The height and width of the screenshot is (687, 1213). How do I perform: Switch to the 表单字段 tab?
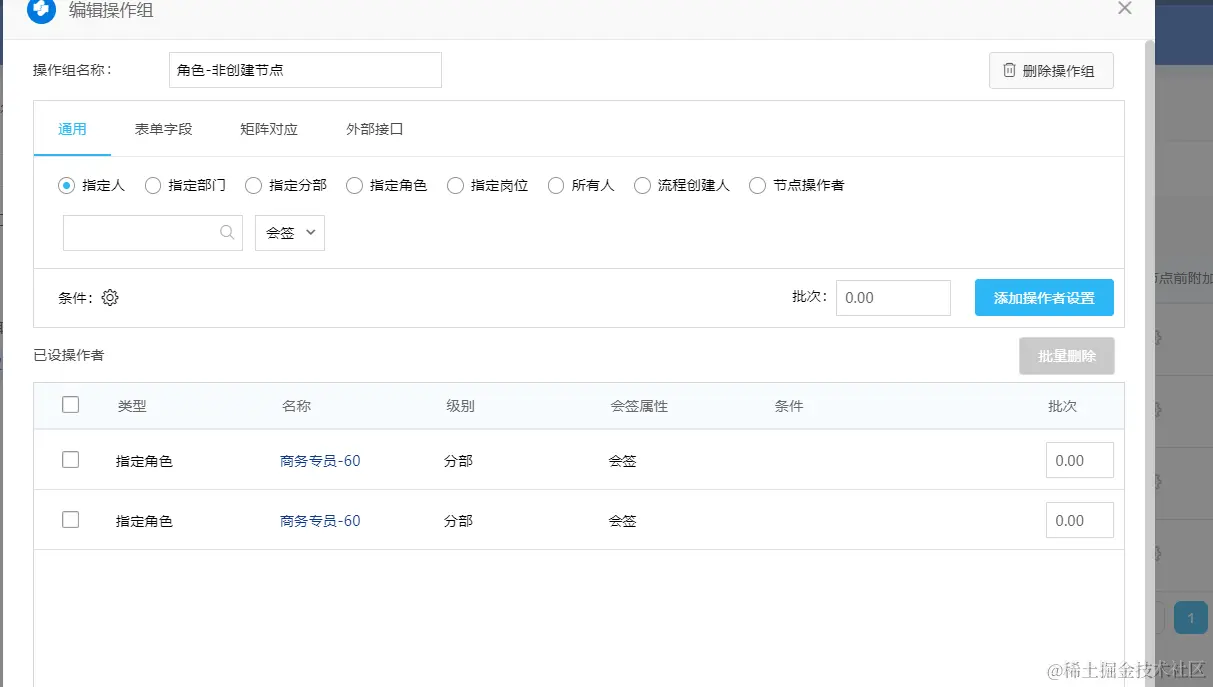click(163, 129)
